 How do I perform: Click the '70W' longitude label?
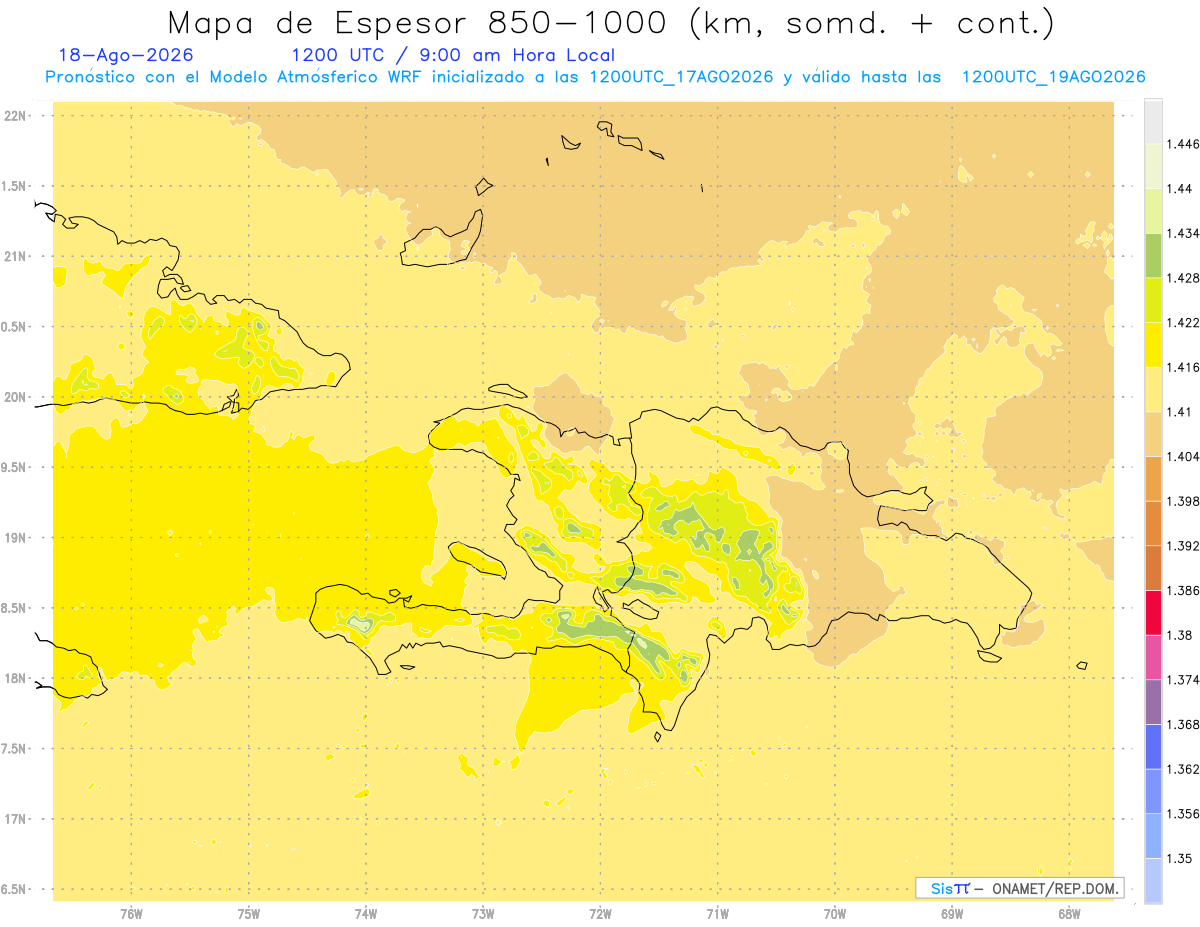pos(835,914)
